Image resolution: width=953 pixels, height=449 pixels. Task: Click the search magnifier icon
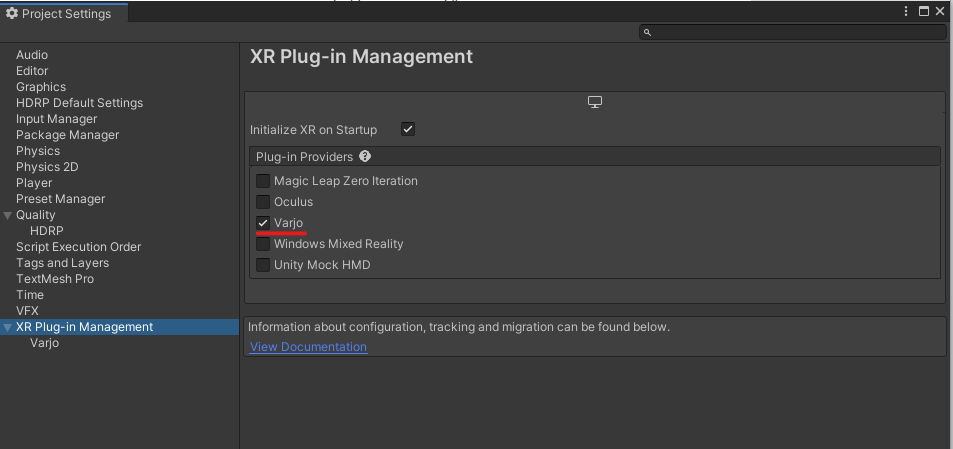[648, 33]
